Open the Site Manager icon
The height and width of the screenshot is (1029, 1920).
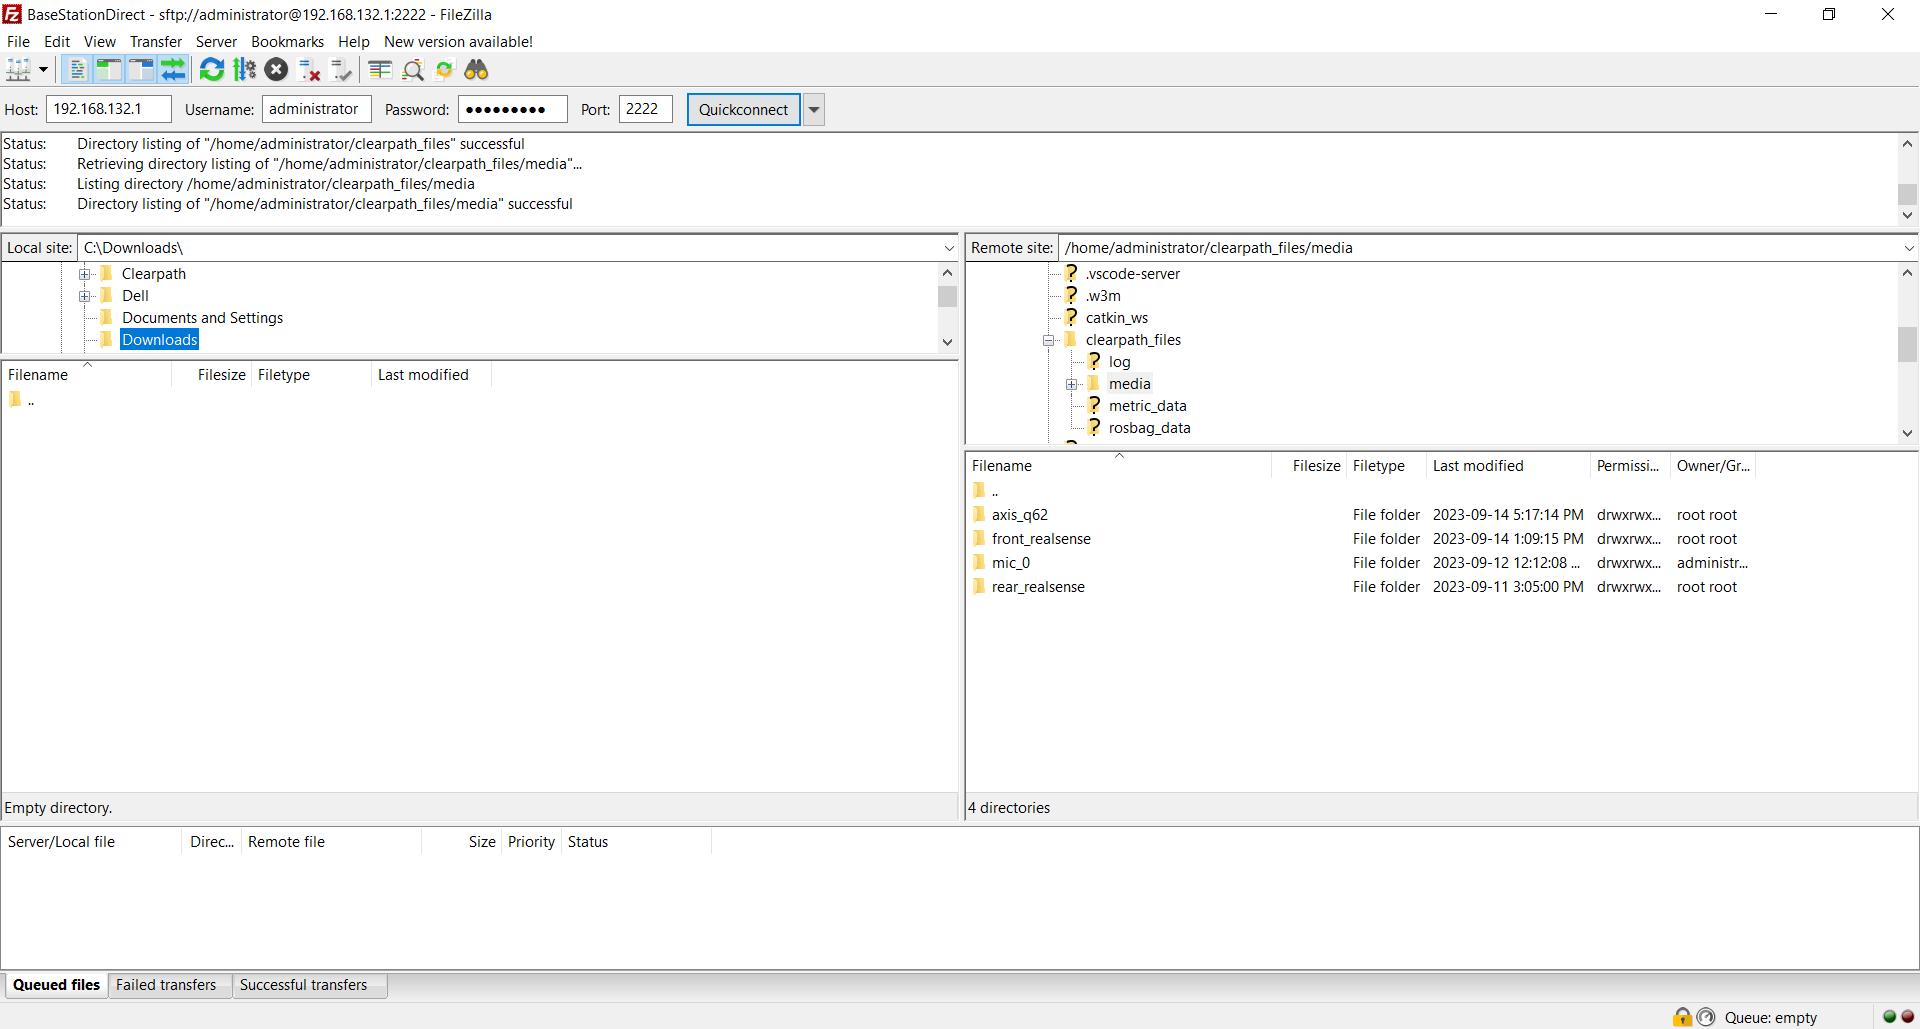point(18,70)
